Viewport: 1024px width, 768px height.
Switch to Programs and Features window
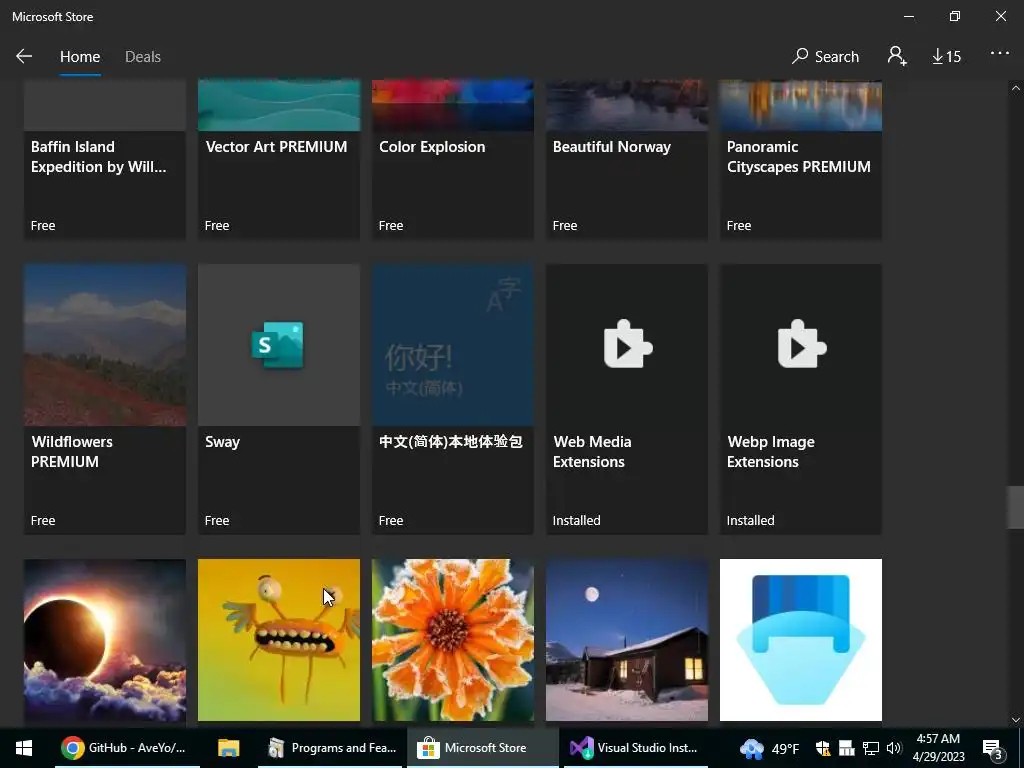(331, 748)
